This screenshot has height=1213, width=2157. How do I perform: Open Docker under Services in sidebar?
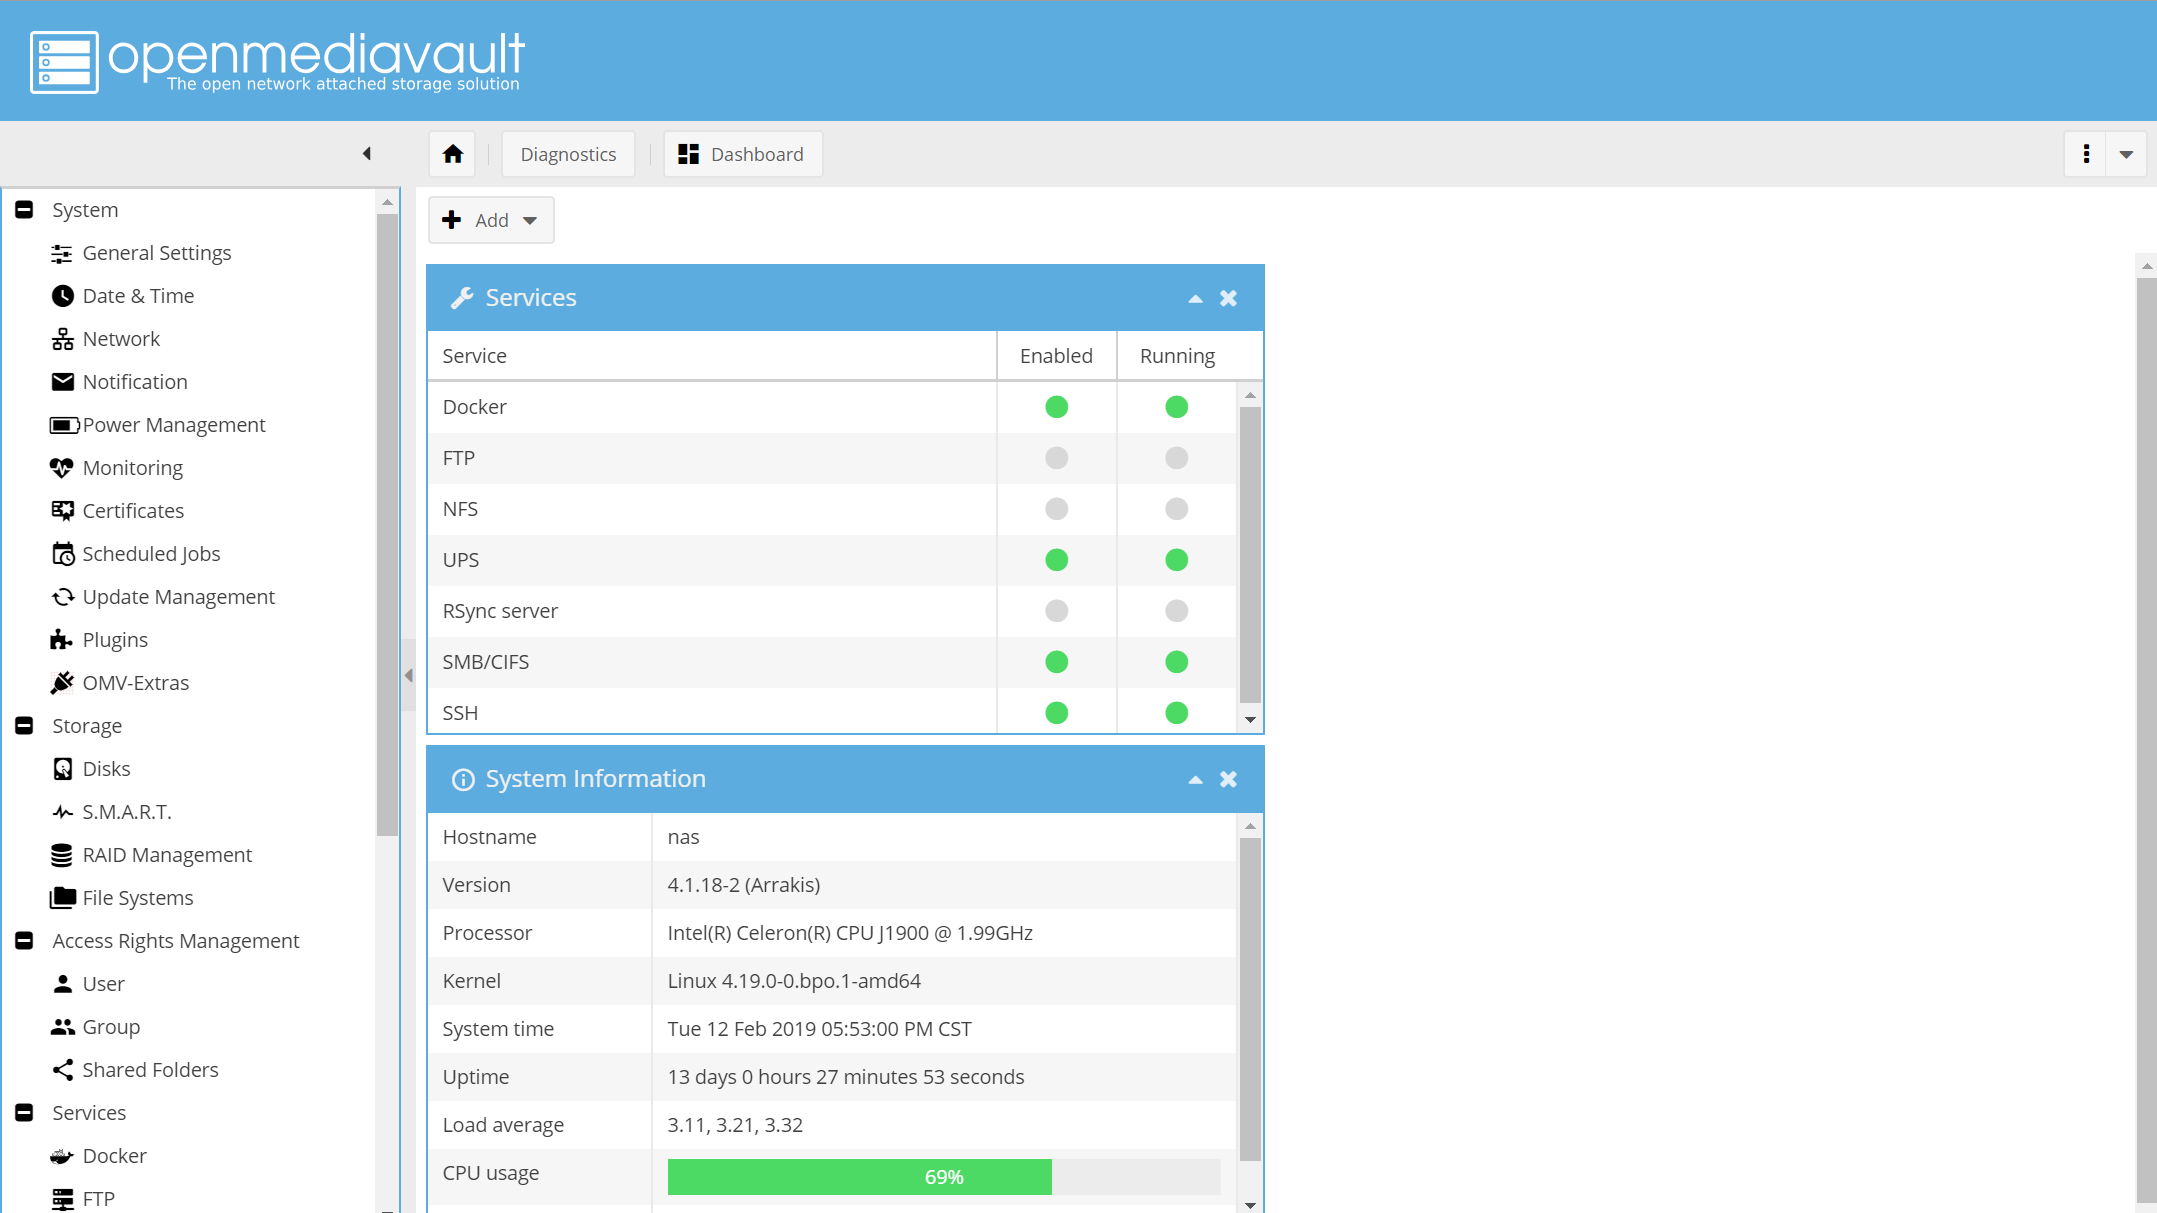[114, 1156]
